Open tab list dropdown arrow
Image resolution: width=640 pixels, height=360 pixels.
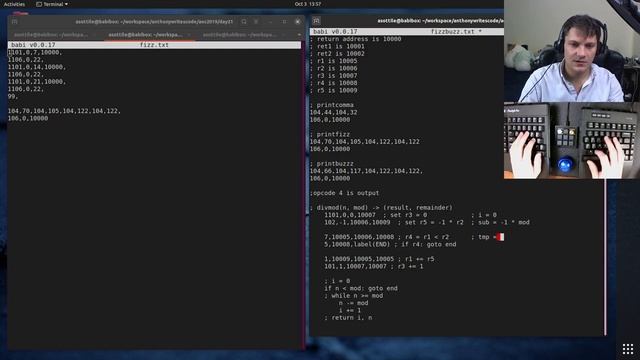[x=299, y=35]
